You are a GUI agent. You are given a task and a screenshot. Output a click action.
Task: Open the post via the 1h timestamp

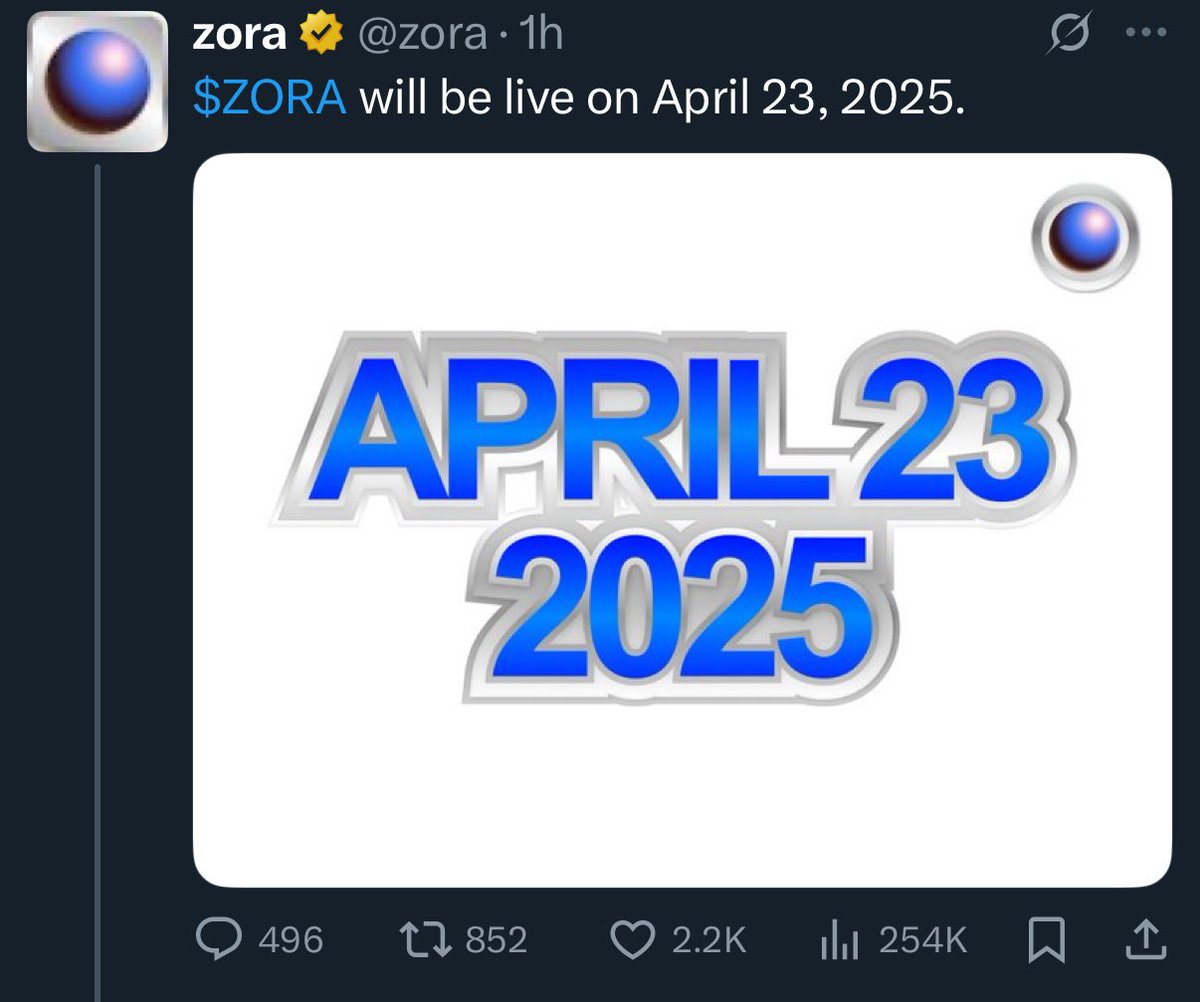coord(540,32)
